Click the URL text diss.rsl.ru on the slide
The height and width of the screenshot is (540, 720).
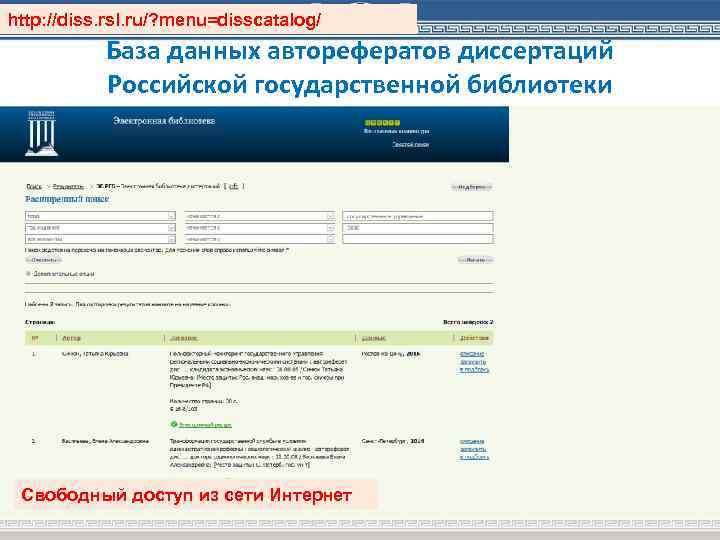point(164,20)
